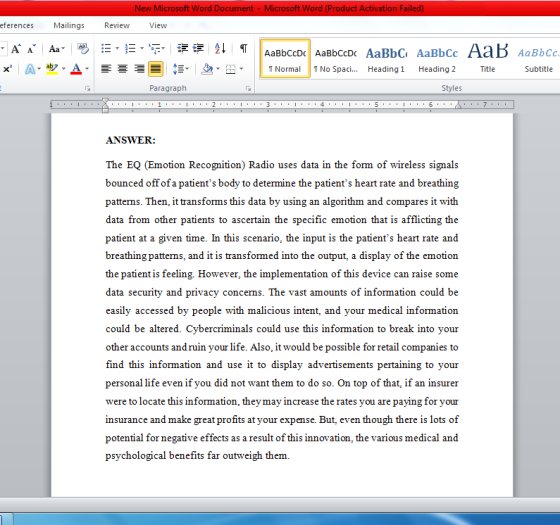
Task: Open the Review ribbon tab
Action: (117, 25)
